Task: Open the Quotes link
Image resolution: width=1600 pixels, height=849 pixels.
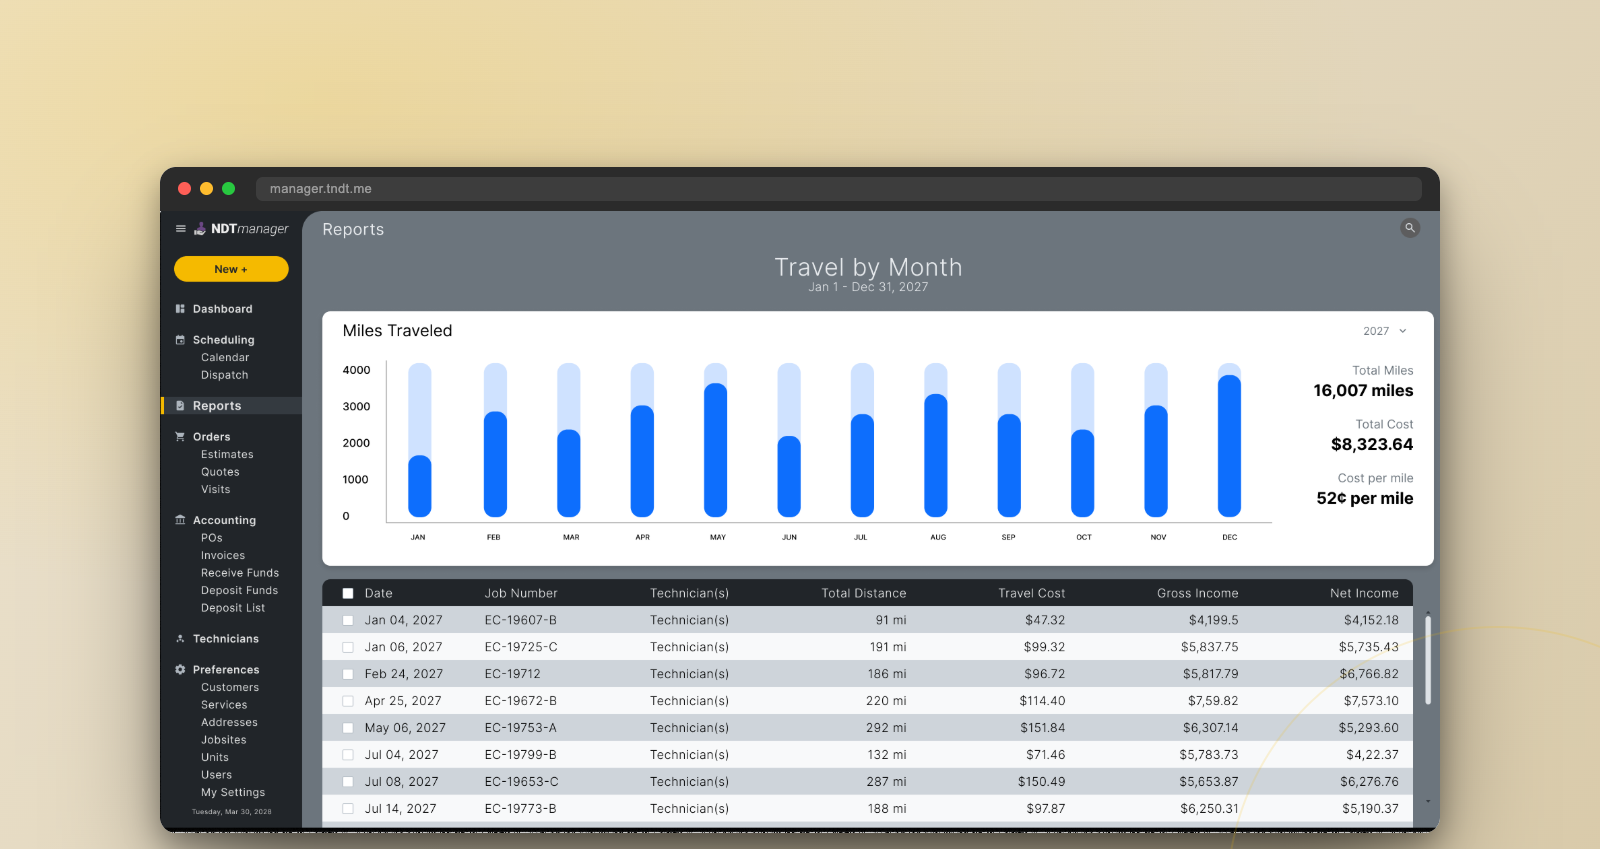Action: click(220, 472)
